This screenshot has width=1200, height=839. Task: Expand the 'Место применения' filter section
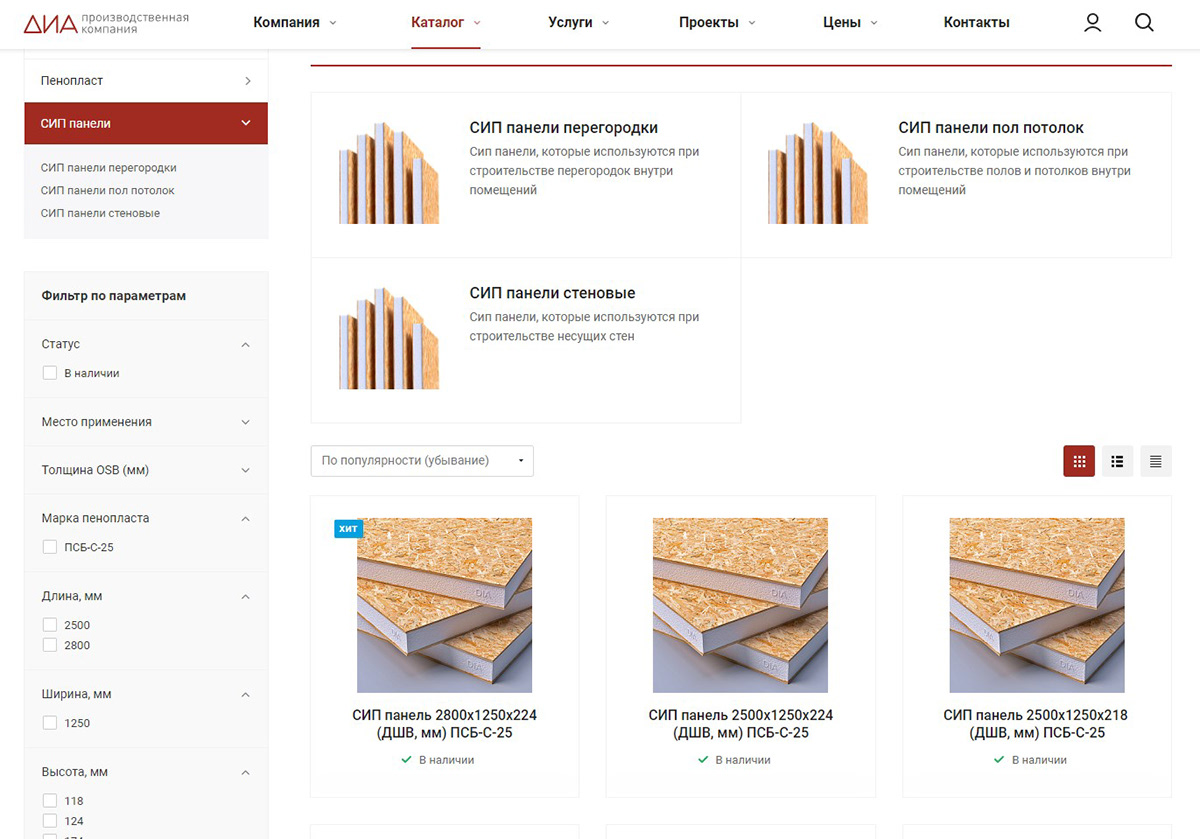click(x=145, y=422)
